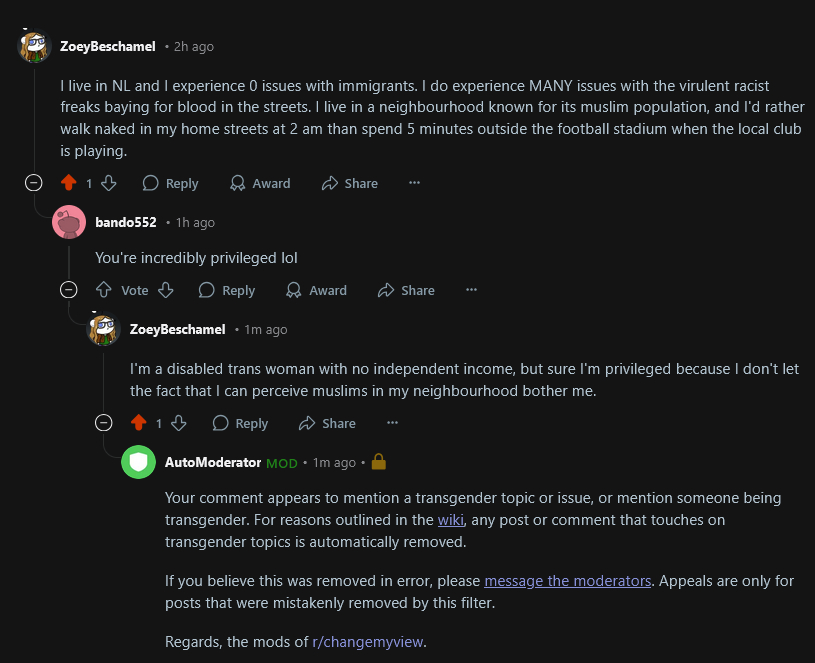
Task: Click the AutoModerator shield avatar
Action: [138, 462]
